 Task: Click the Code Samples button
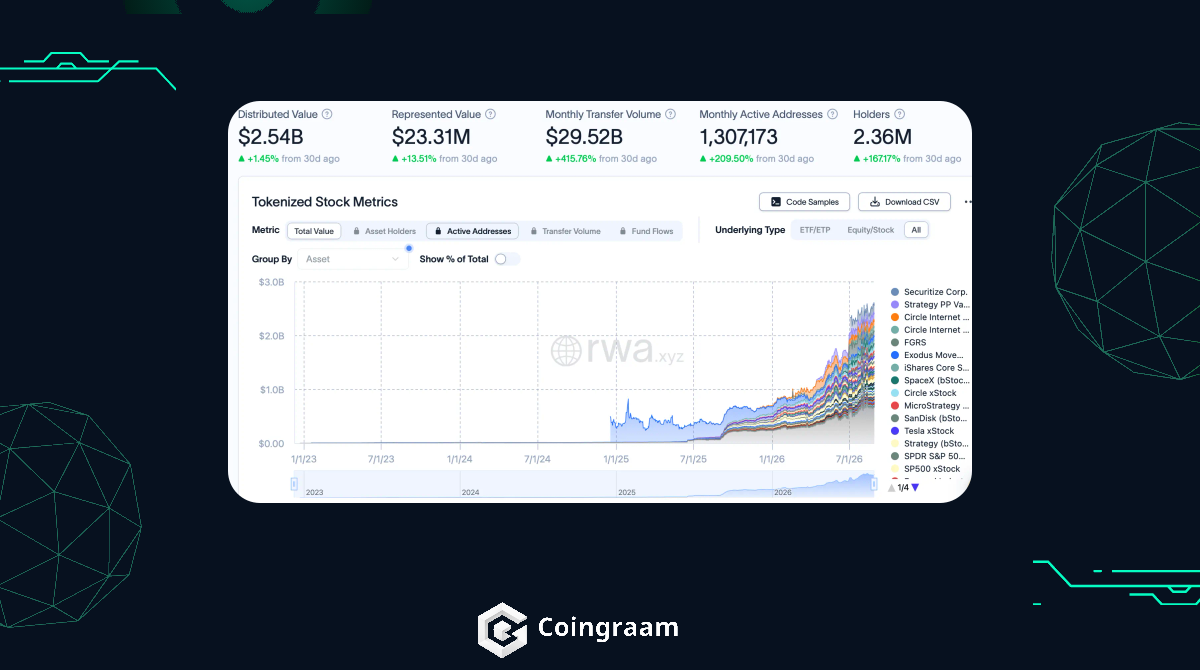805,202
